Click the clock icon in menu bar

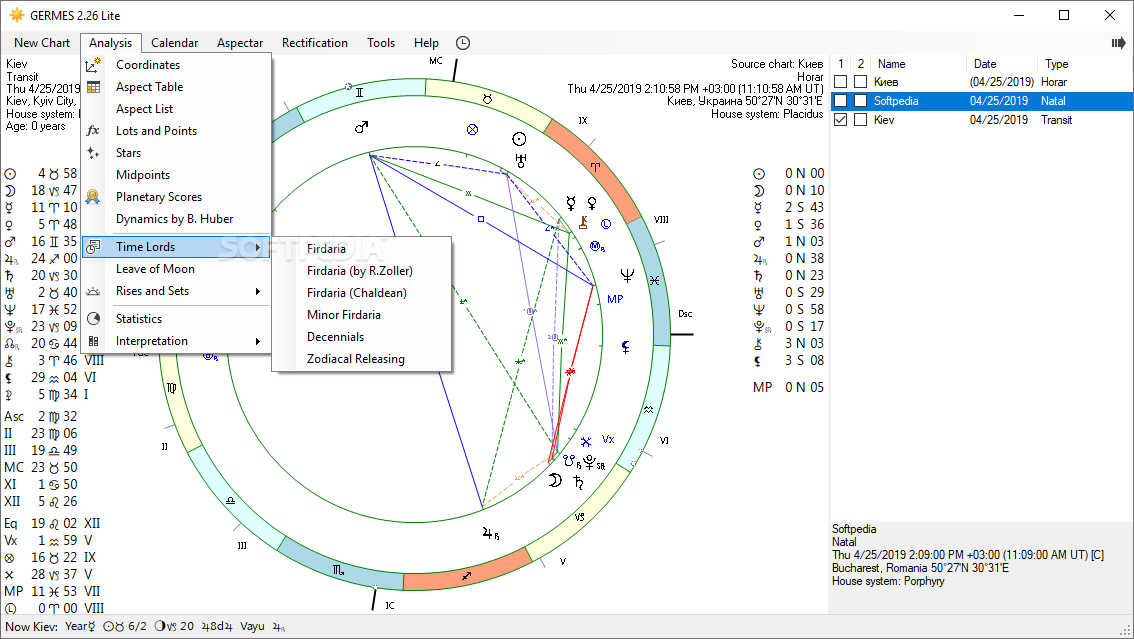pos(463,43)
